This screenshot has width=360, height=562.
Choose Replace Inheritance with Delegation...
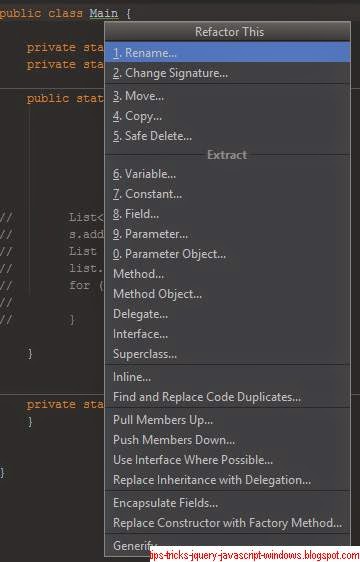pyautogui.click(x=227, y=480)
